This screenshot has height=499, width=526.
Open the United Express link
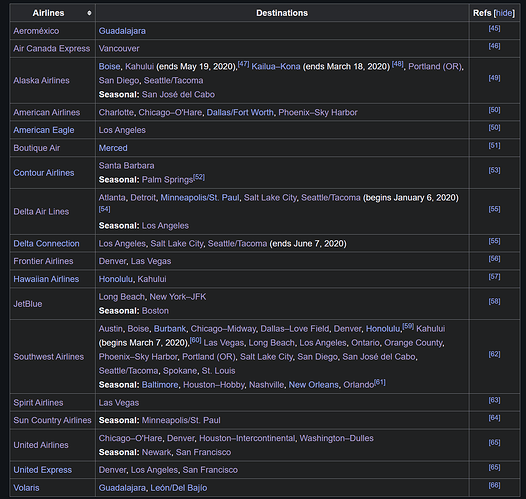coord(43,470)
